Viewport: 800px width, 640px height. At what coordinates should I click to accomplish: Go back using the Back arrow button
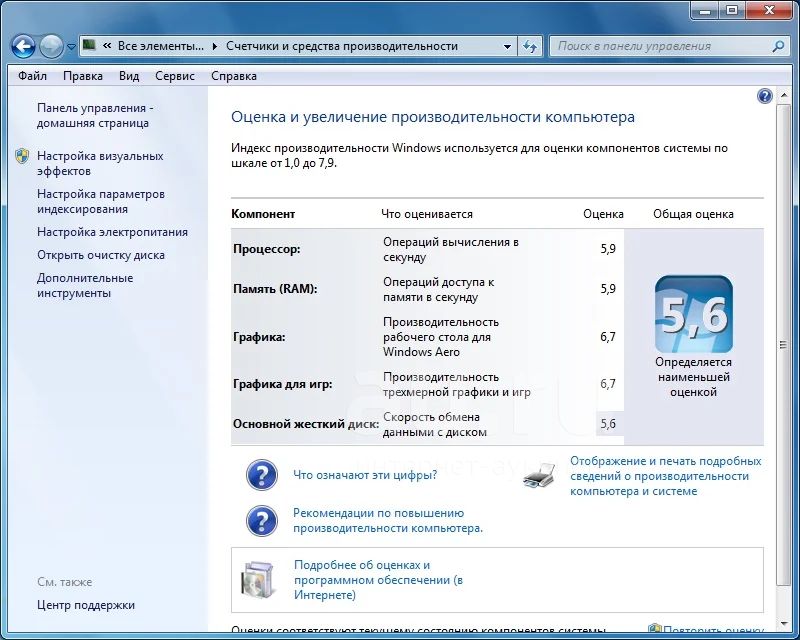23,46
